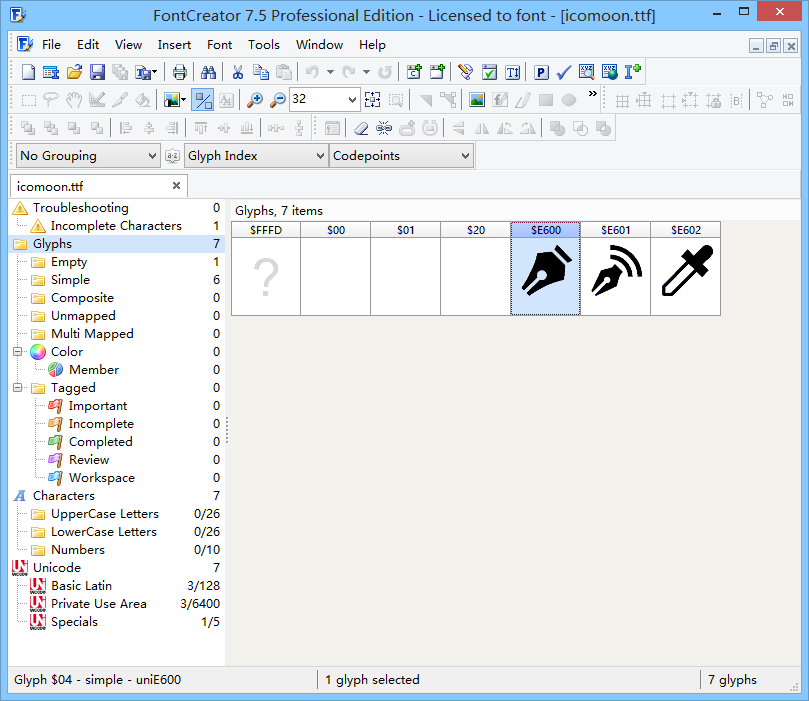Click the green checkmark window validation icon

click(x=489, y=72)
